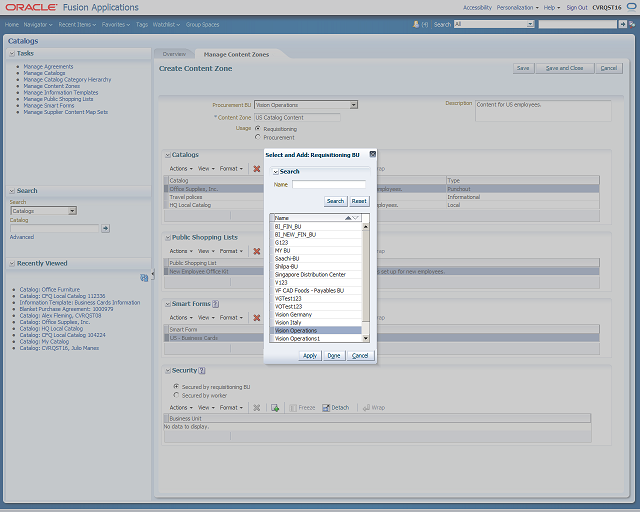
Task: Open Manage Catalog Category Hierarchy task
Action: (67, 80)
